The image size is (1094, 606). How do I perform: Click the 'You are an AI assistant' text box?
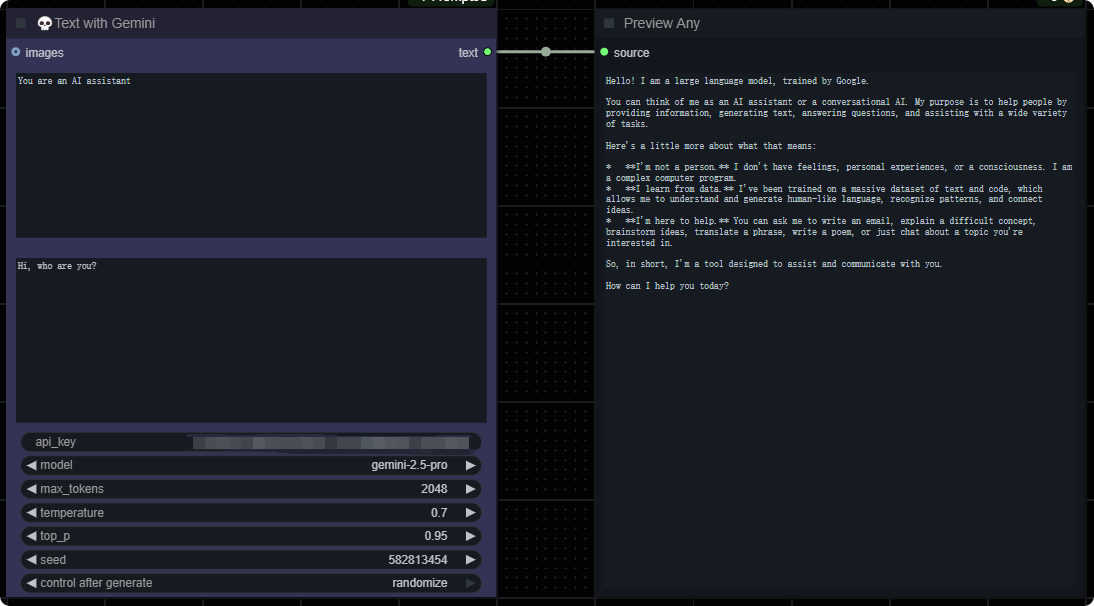click(250, 155)
